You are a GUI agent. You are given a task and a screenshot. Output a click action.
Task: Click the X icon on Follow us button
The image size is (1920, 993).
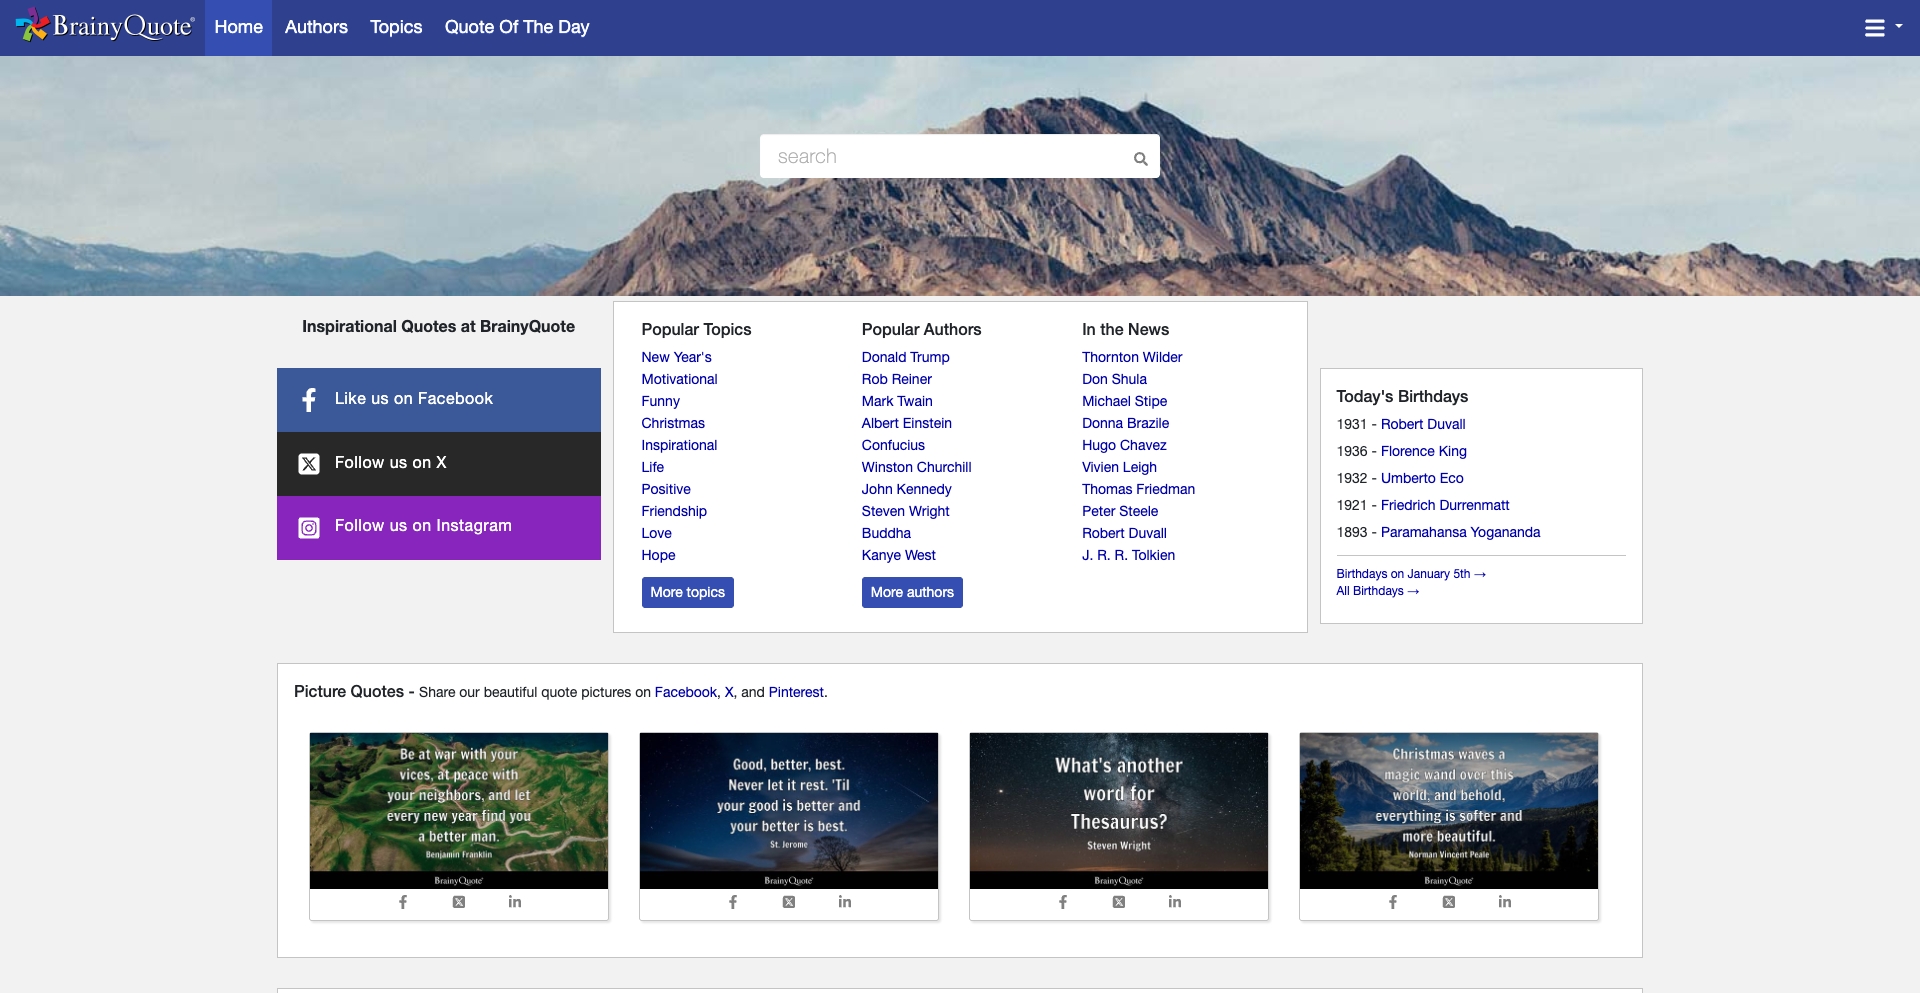(309, 463)
